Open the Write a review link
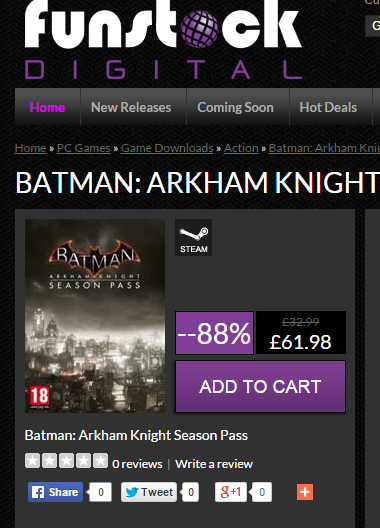This screenshot has height=528, width=380. pyautogui.click(x=214, y=464)
